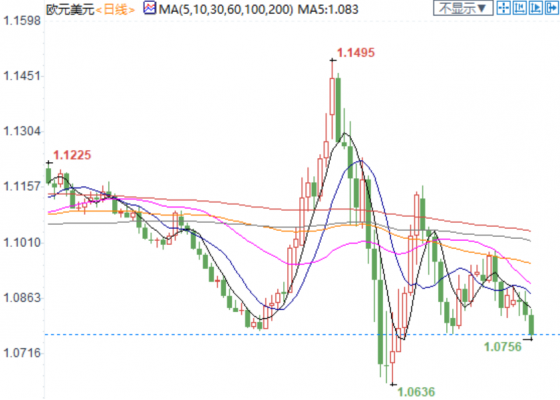Image resolution: width=560 pixels, height=400 pixels.
Task: Click the jump-to-latest arrow icon
Action: click(552, 8)
